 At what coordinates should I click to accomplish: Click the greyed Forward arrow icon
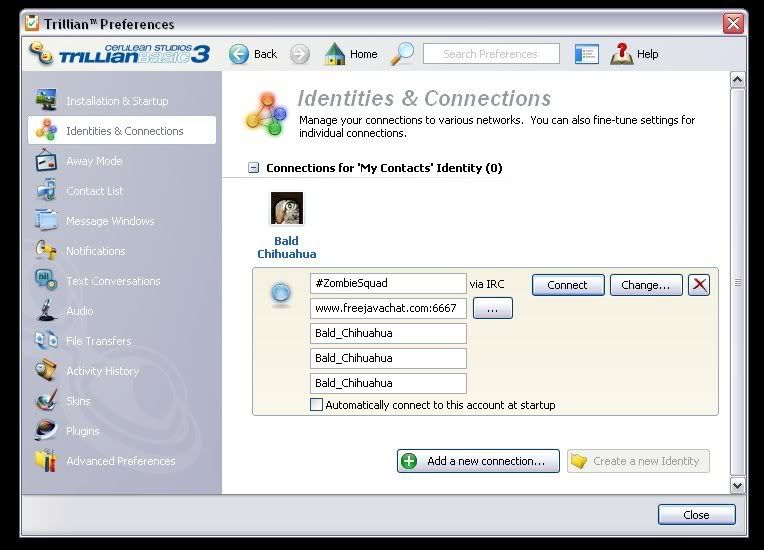(300, 54)
